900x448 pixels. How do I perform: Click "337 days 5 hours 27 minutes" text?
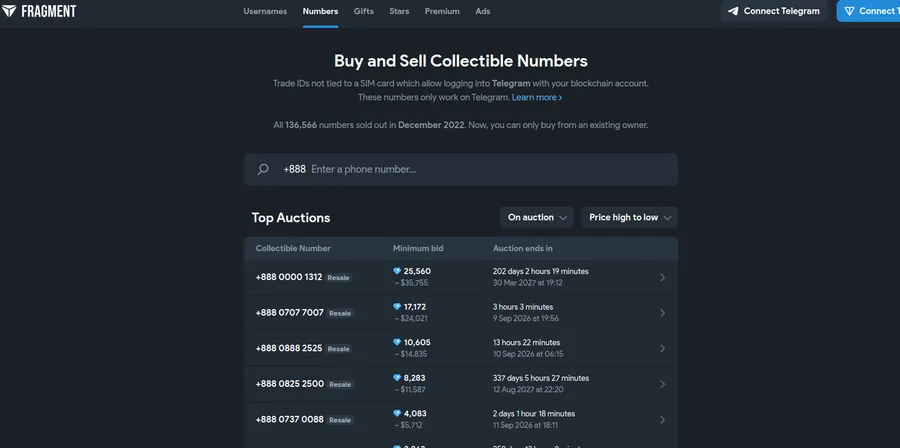pyautogui.click(x=541, y=378)
